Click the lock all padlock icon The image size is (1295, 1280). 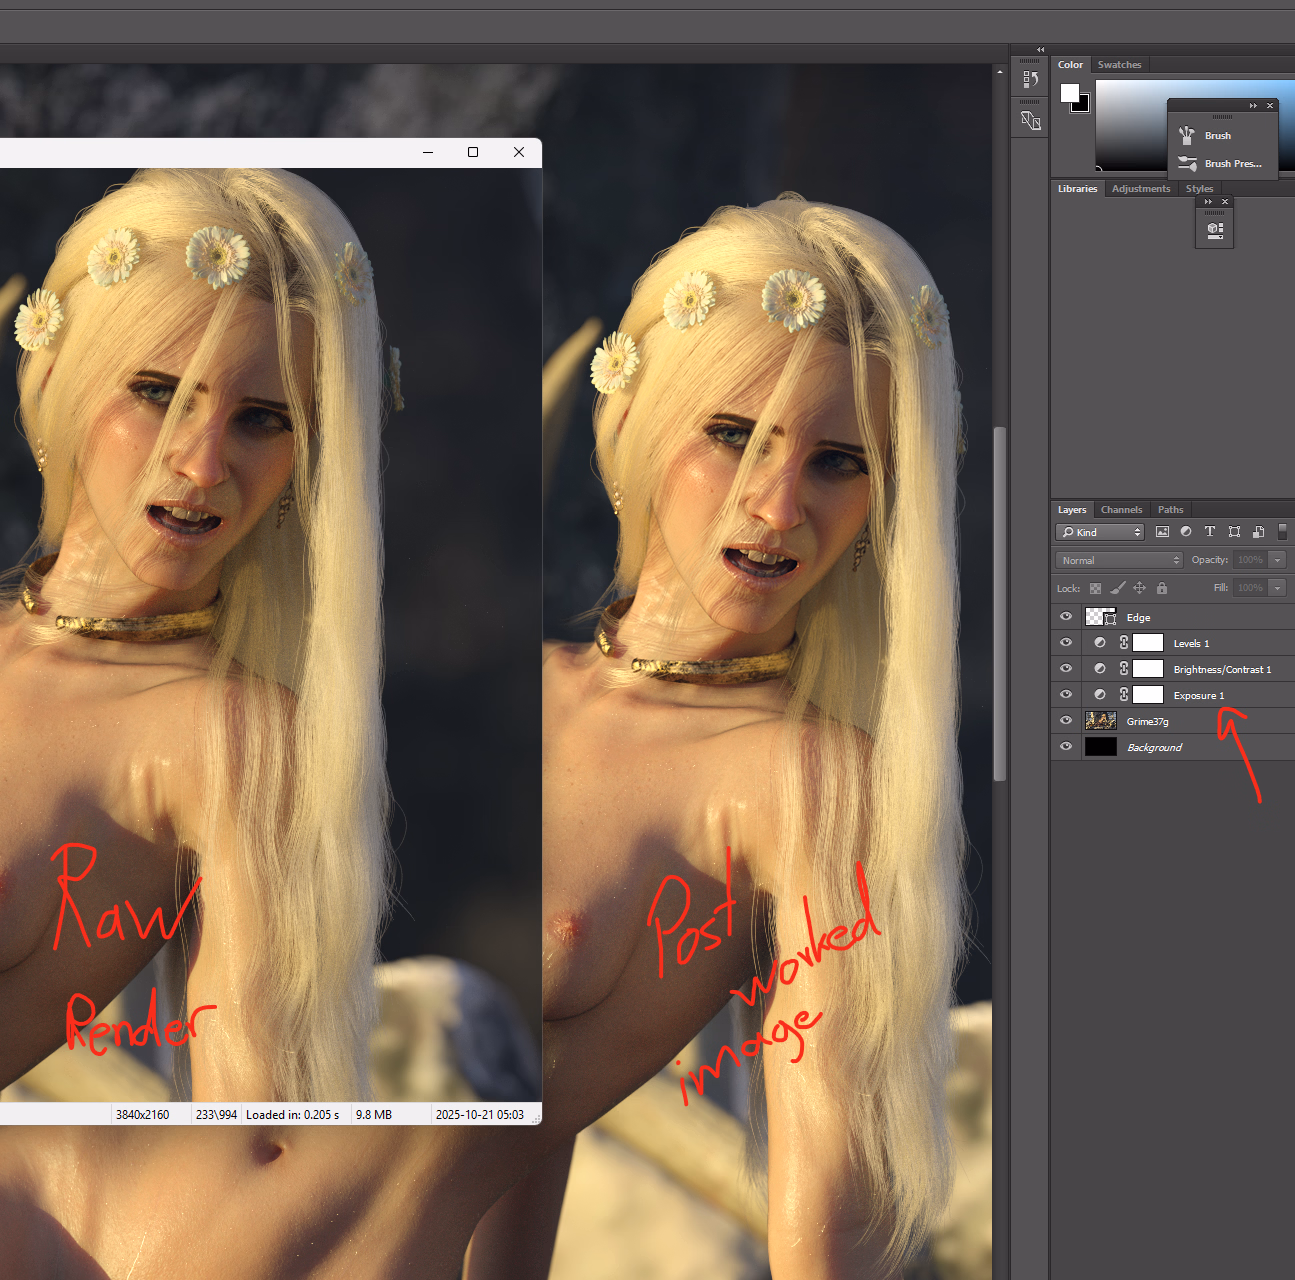point(1162,588)
